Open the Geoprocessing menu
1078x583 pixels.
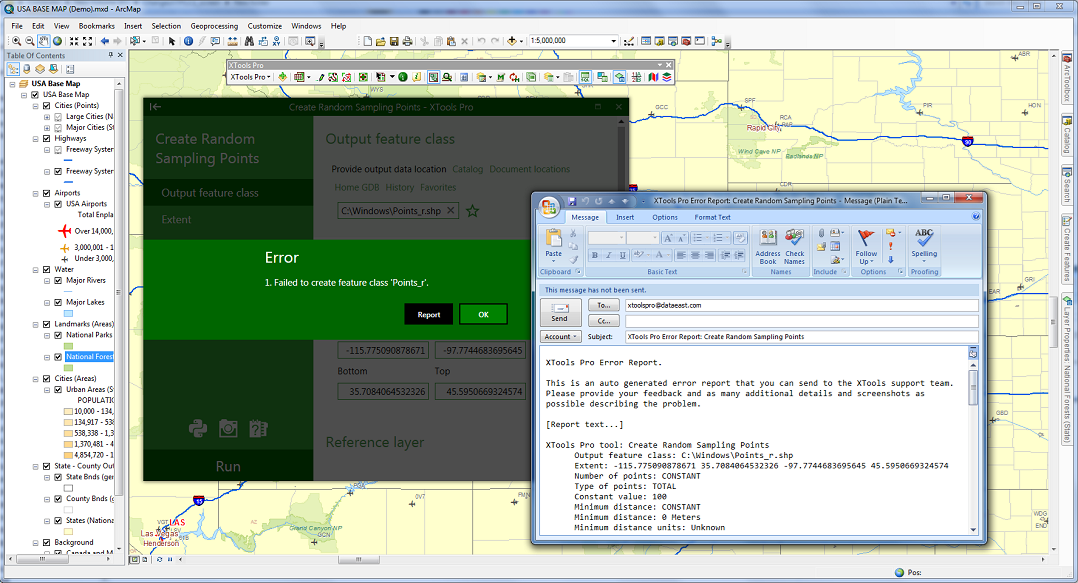[x=214, y=26]
